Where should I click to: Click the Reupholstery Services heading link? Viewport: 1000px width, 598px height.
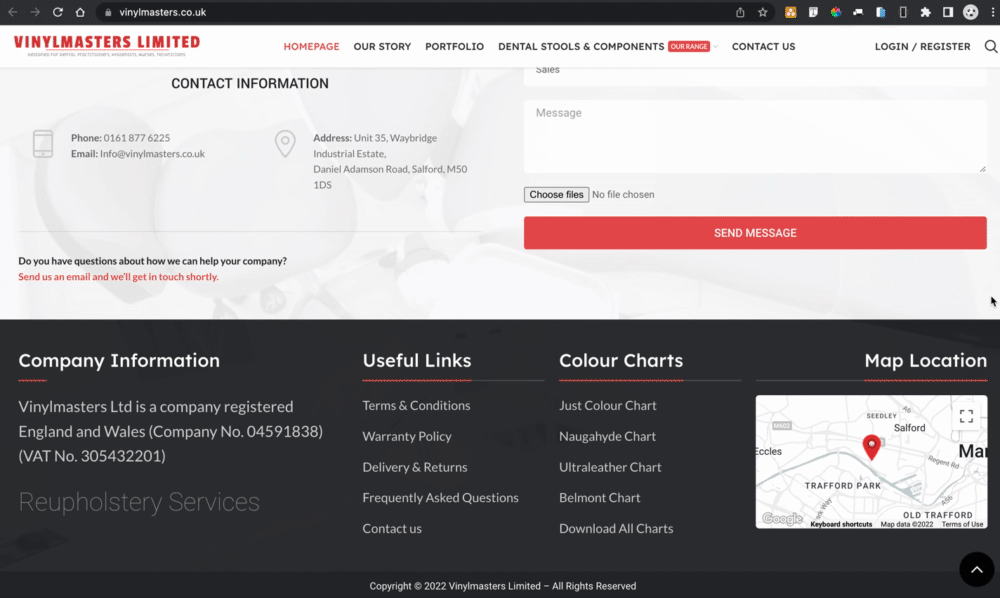pos(139,502)
